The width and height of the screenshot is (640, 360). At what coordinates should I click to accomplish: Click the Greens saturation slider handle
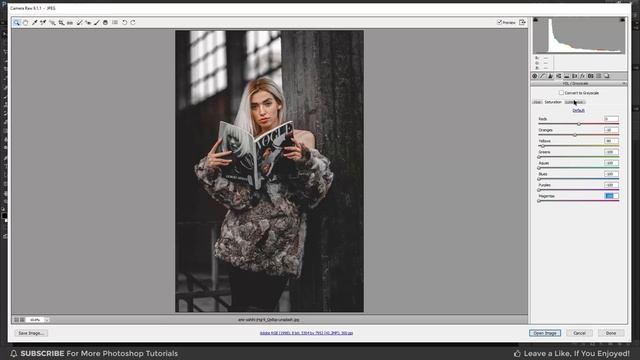pos(539,157)
